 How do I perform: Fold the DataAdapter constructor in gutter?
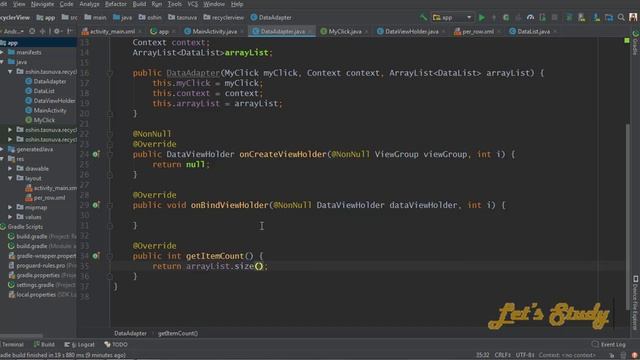pyautogui.click(x=110, y=73)
